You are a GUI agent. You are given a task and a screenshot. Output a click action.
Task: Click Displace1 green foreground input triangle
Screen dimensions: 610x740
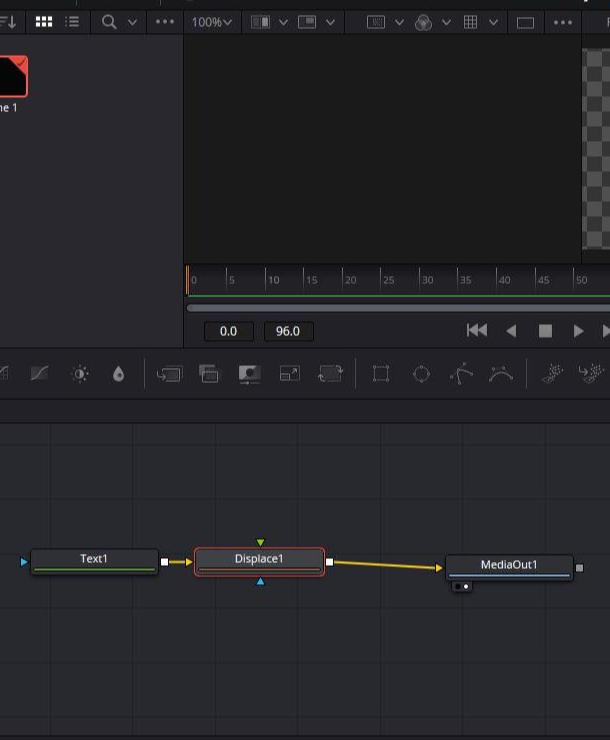pyautogui.click(x=260, y=542)
